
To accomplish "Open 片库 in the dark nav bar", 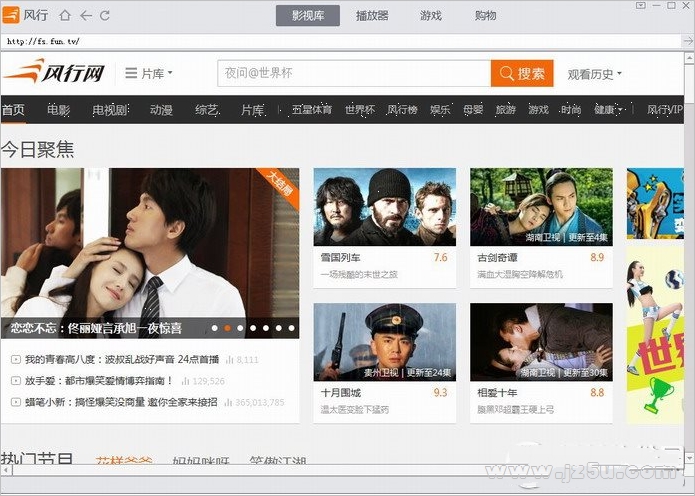I will coord(253,109).
